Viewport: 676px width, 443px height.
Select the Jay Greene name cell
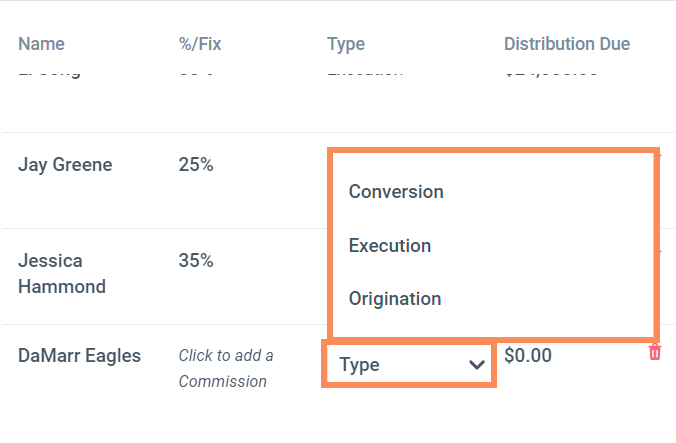coord(65,165)
